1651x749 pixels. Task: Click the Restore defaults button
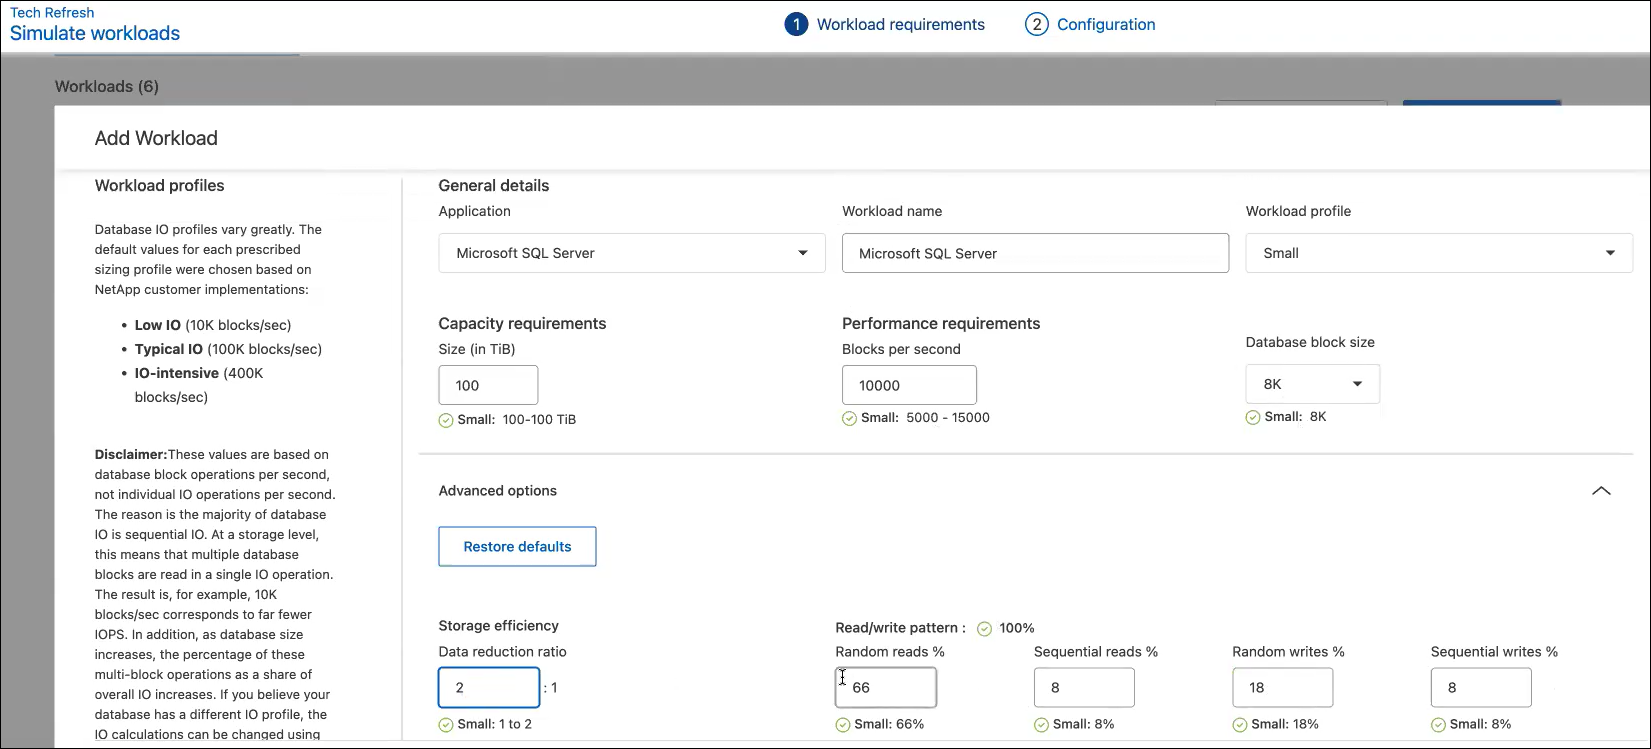[517, 547]
